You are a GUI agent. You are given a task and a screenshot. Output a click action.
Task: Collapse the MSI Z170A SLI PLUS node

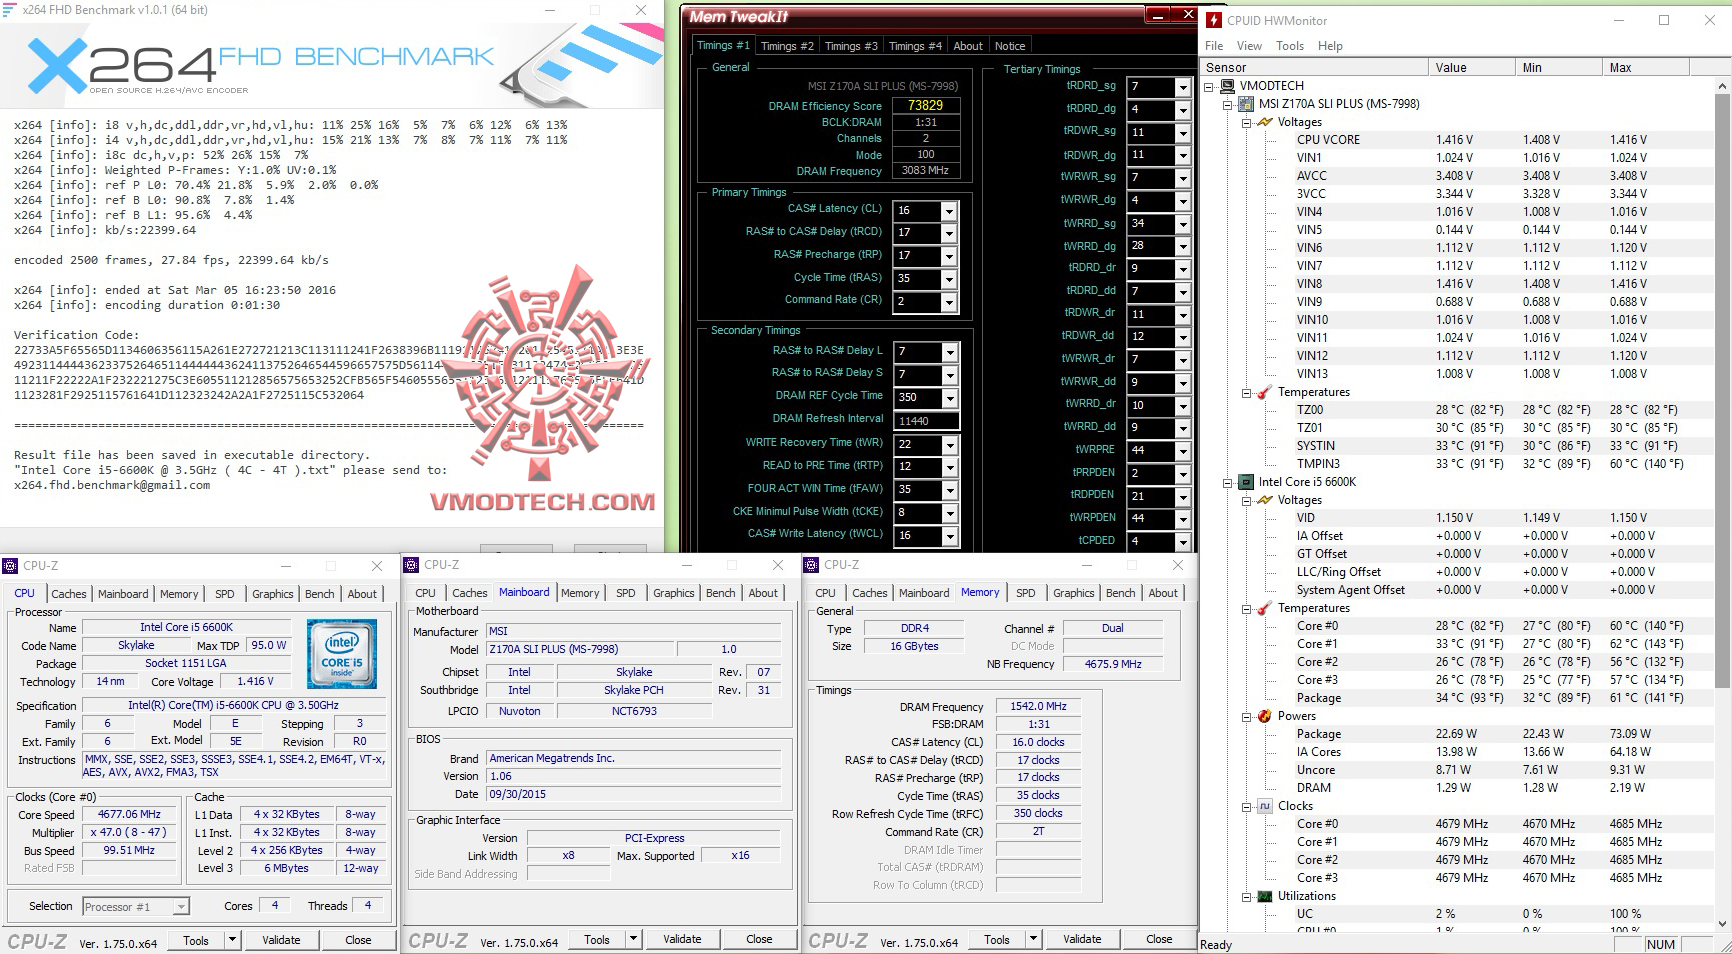coord(1228,104)
